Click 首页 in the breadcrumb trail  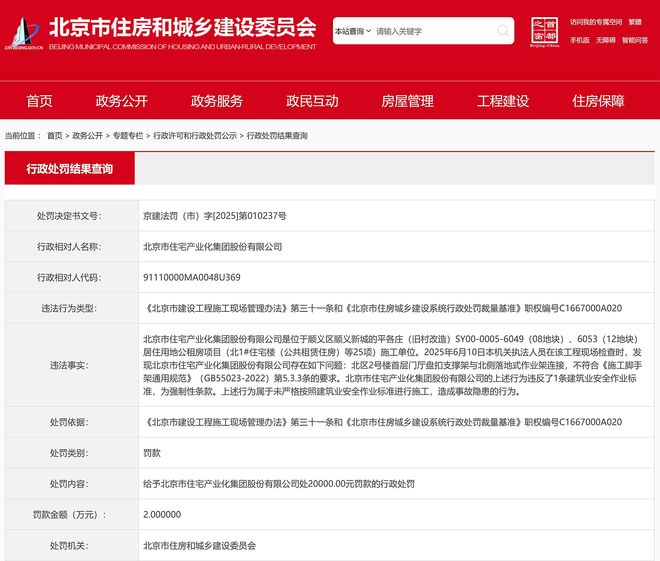[54, 136]
